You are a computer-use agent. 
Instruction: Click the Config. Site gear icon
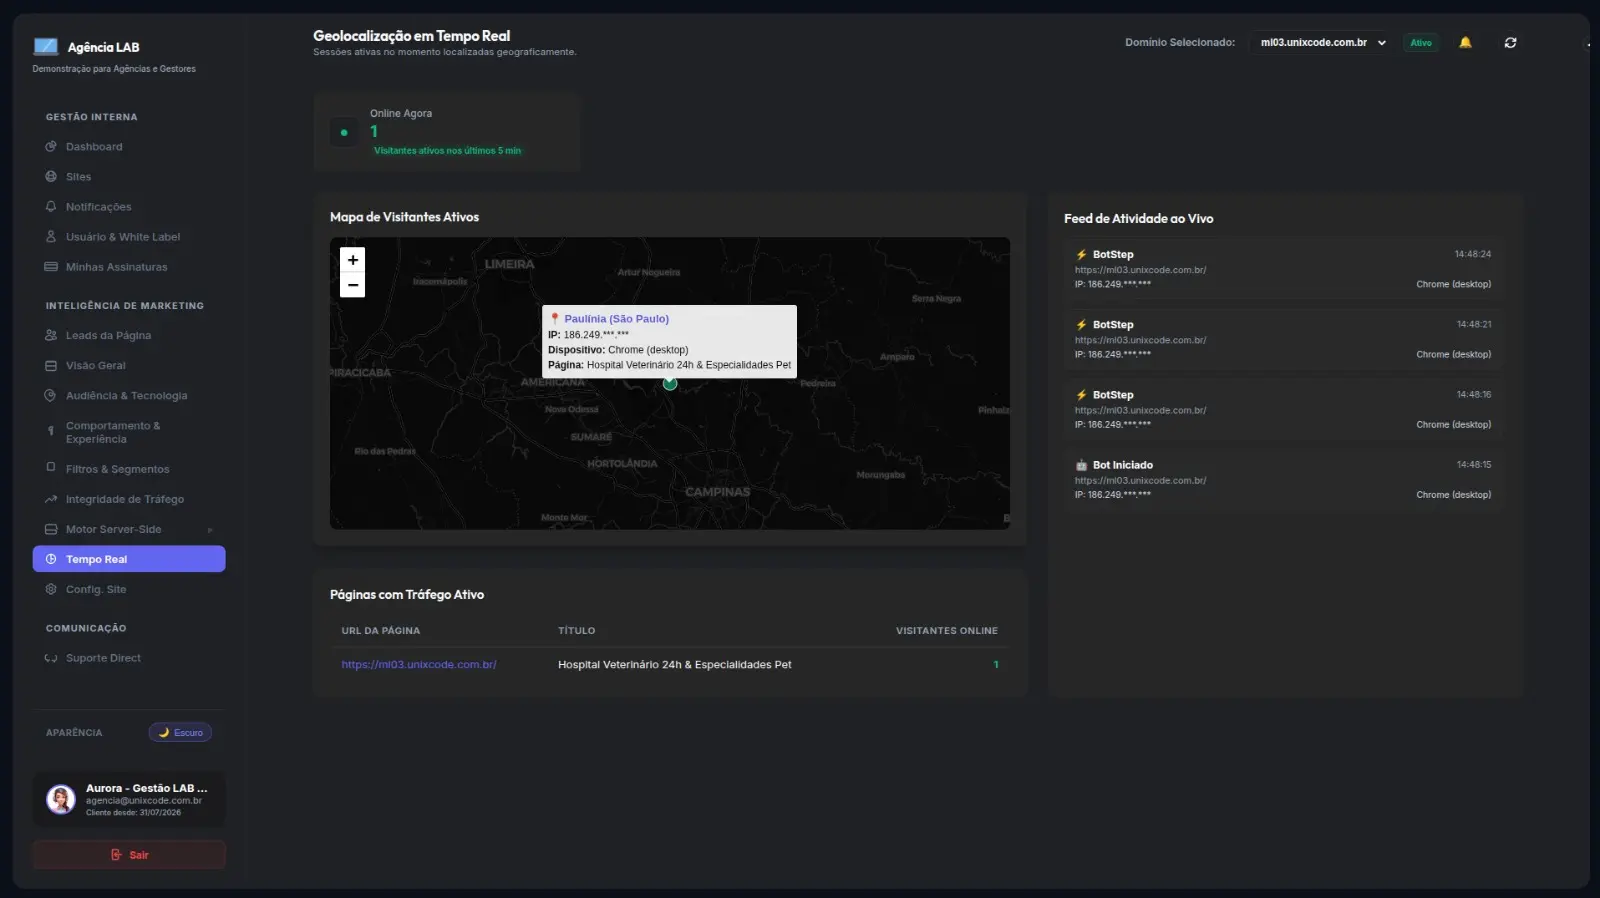tap(51, 589)
